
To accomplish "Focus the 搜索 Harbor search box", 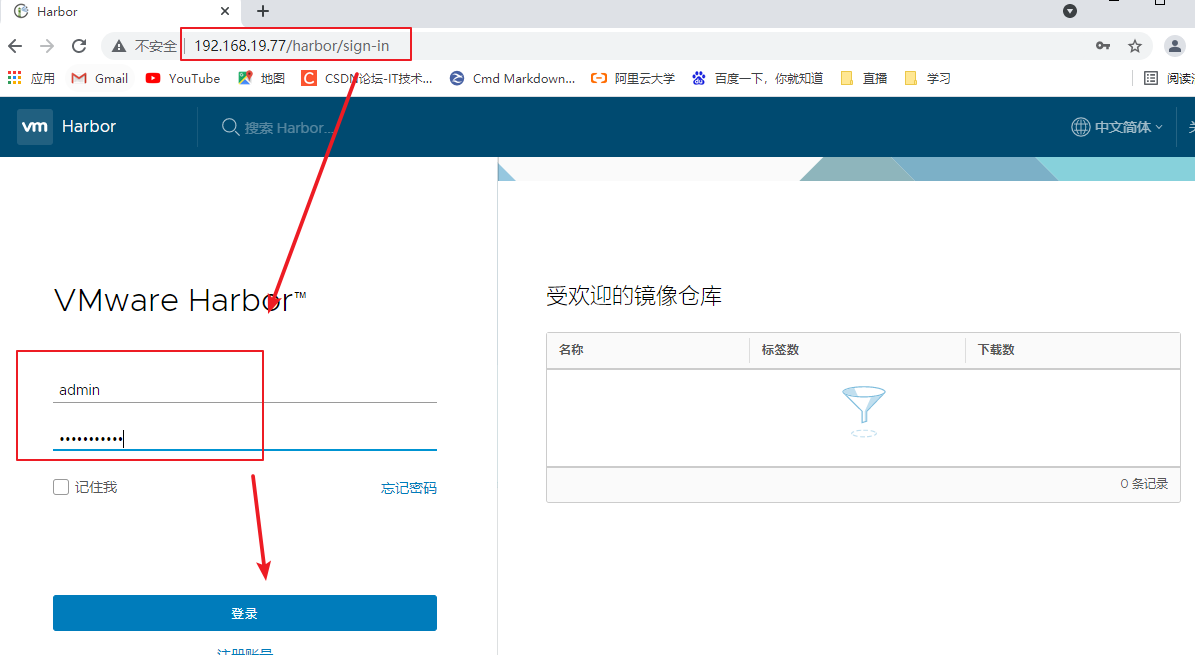I will 289,128.
